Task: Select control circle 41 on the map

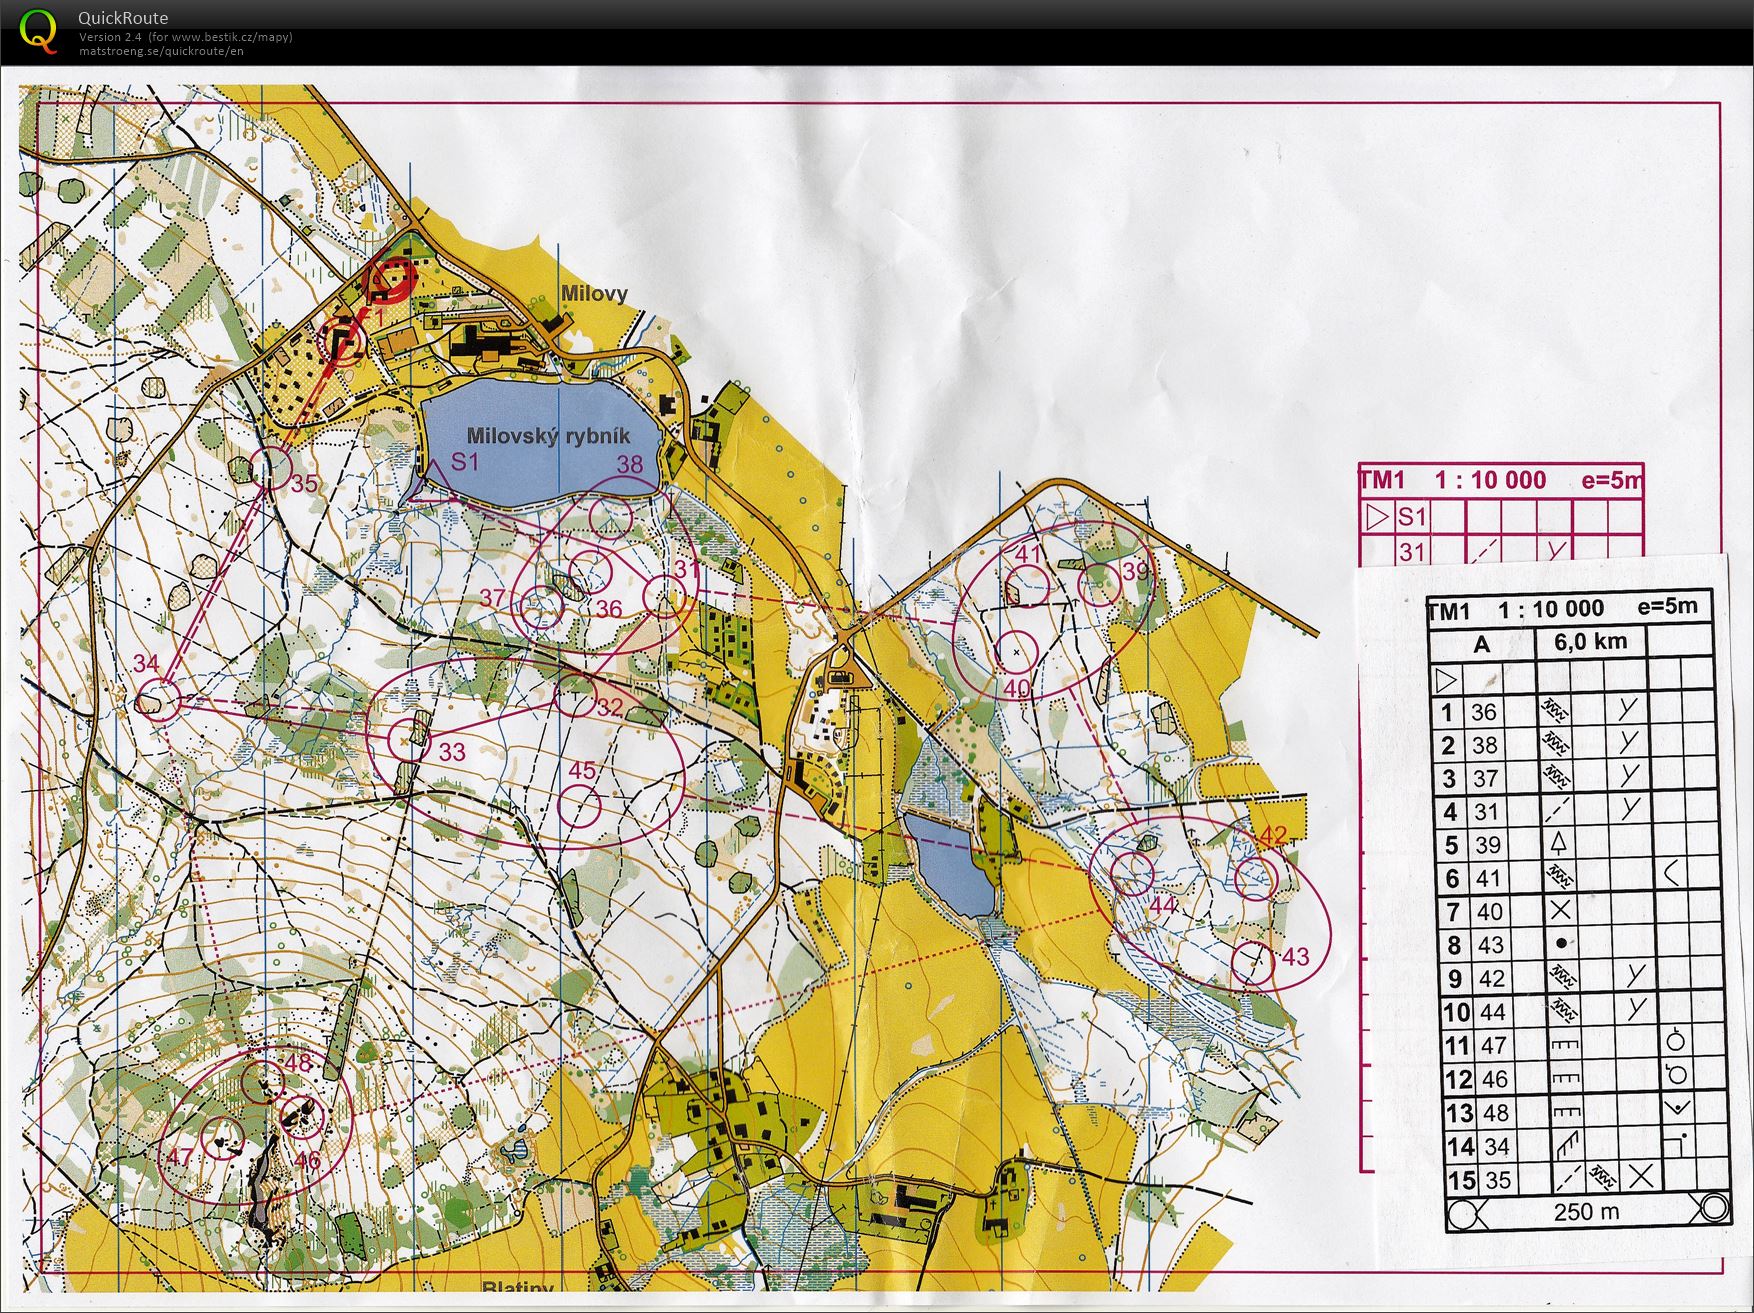Action: click(x=1027, y=585)
